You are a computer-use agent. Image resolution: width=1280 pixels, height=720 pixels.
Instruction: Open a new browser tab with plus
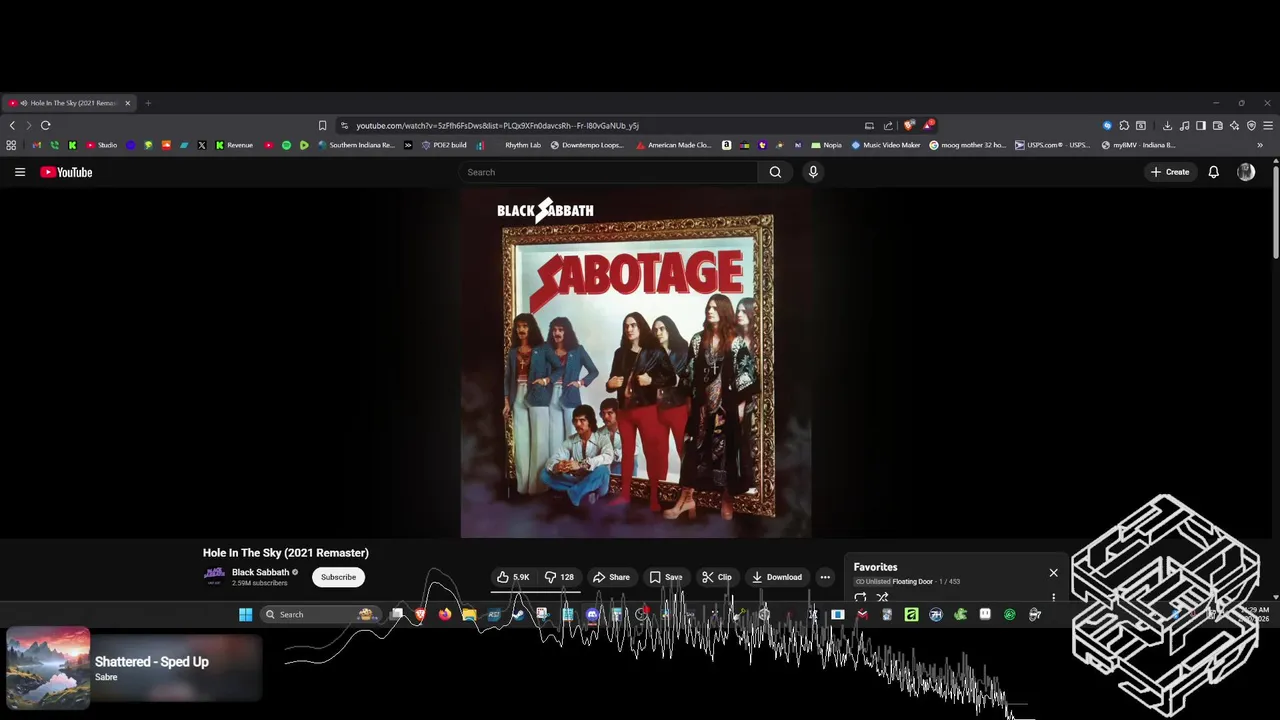click(148, 103)
